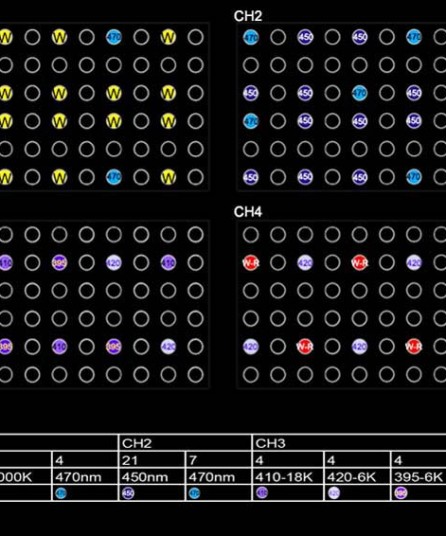Click the 395-6K table cell
446x536 pixels.
tap(419, 477)
